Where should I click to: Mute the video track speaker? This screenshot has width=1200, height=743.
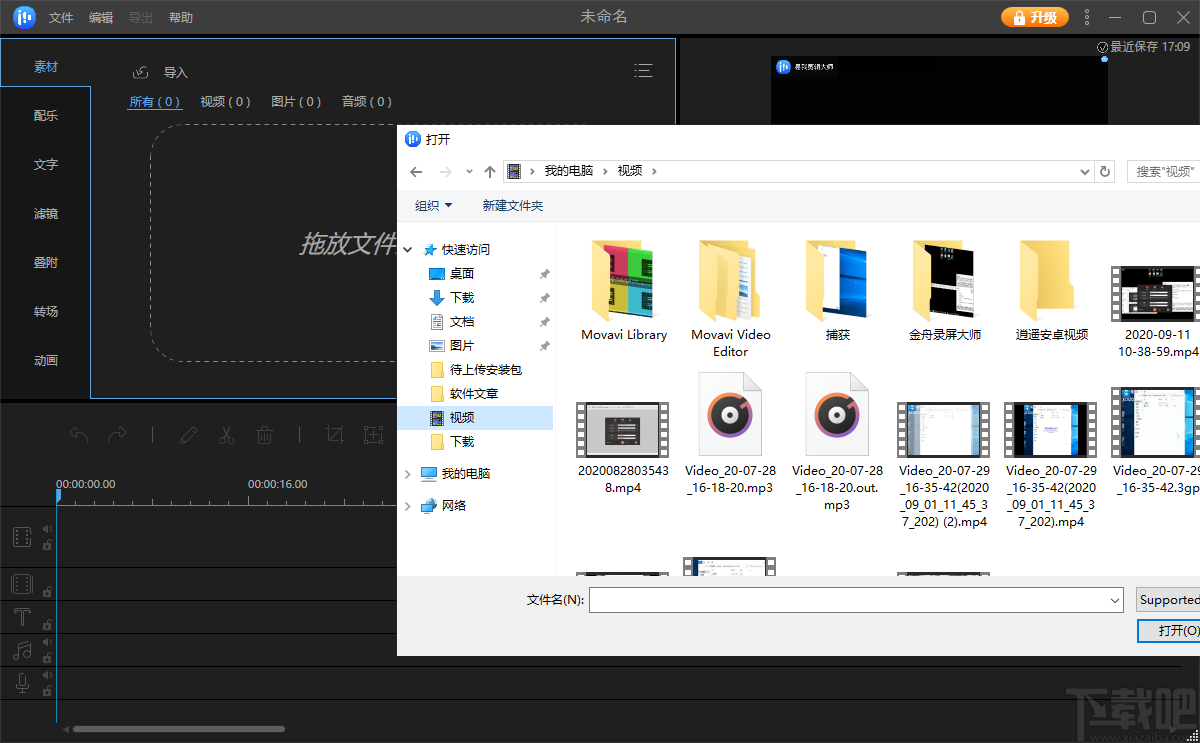point(48,529)
